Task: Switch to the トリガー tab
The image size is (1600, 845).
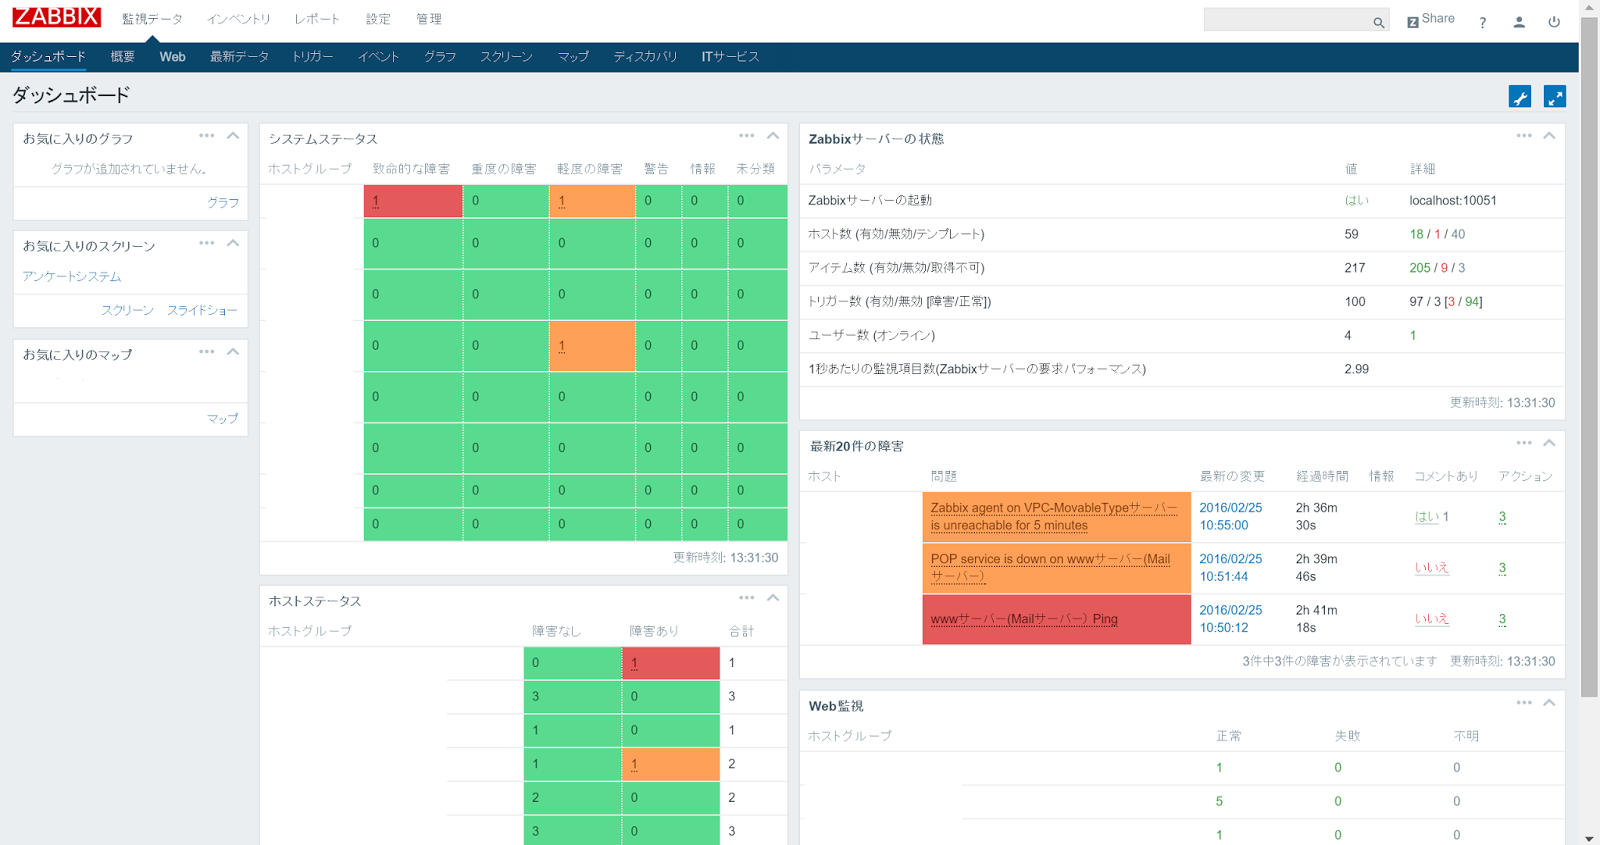Action: [313, 57]
